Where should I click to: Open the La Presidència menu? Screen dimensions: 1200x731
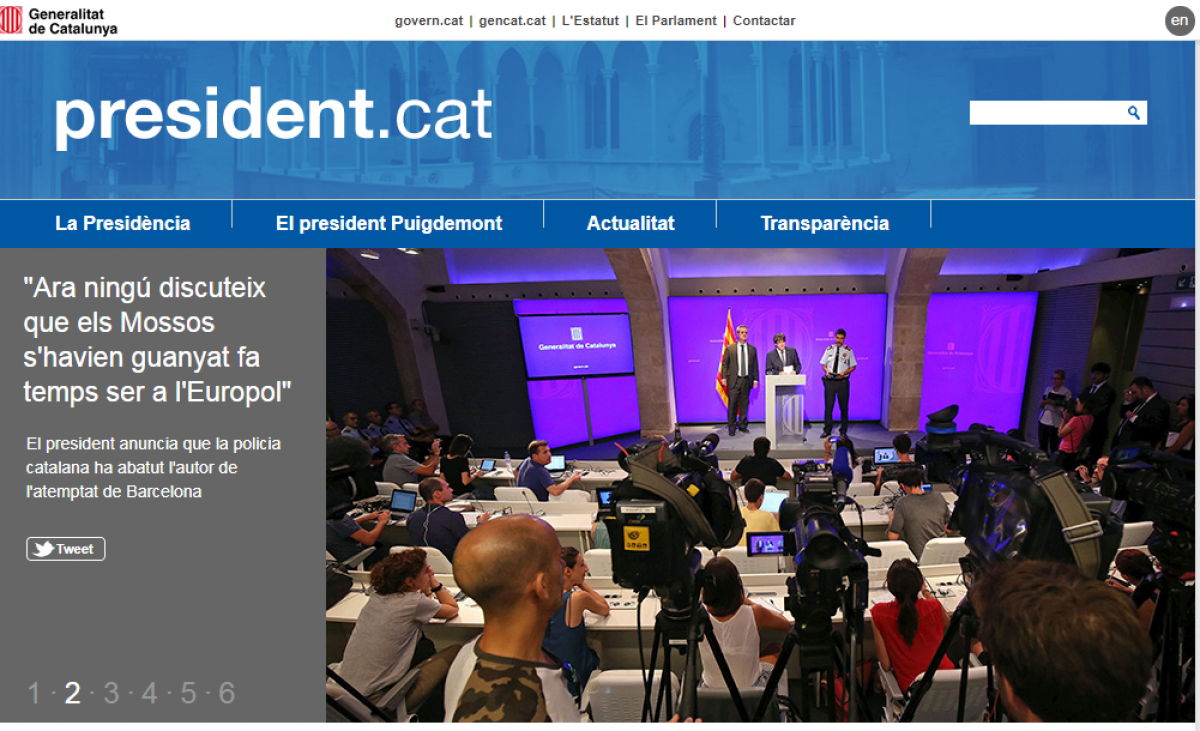pos(123,224)
